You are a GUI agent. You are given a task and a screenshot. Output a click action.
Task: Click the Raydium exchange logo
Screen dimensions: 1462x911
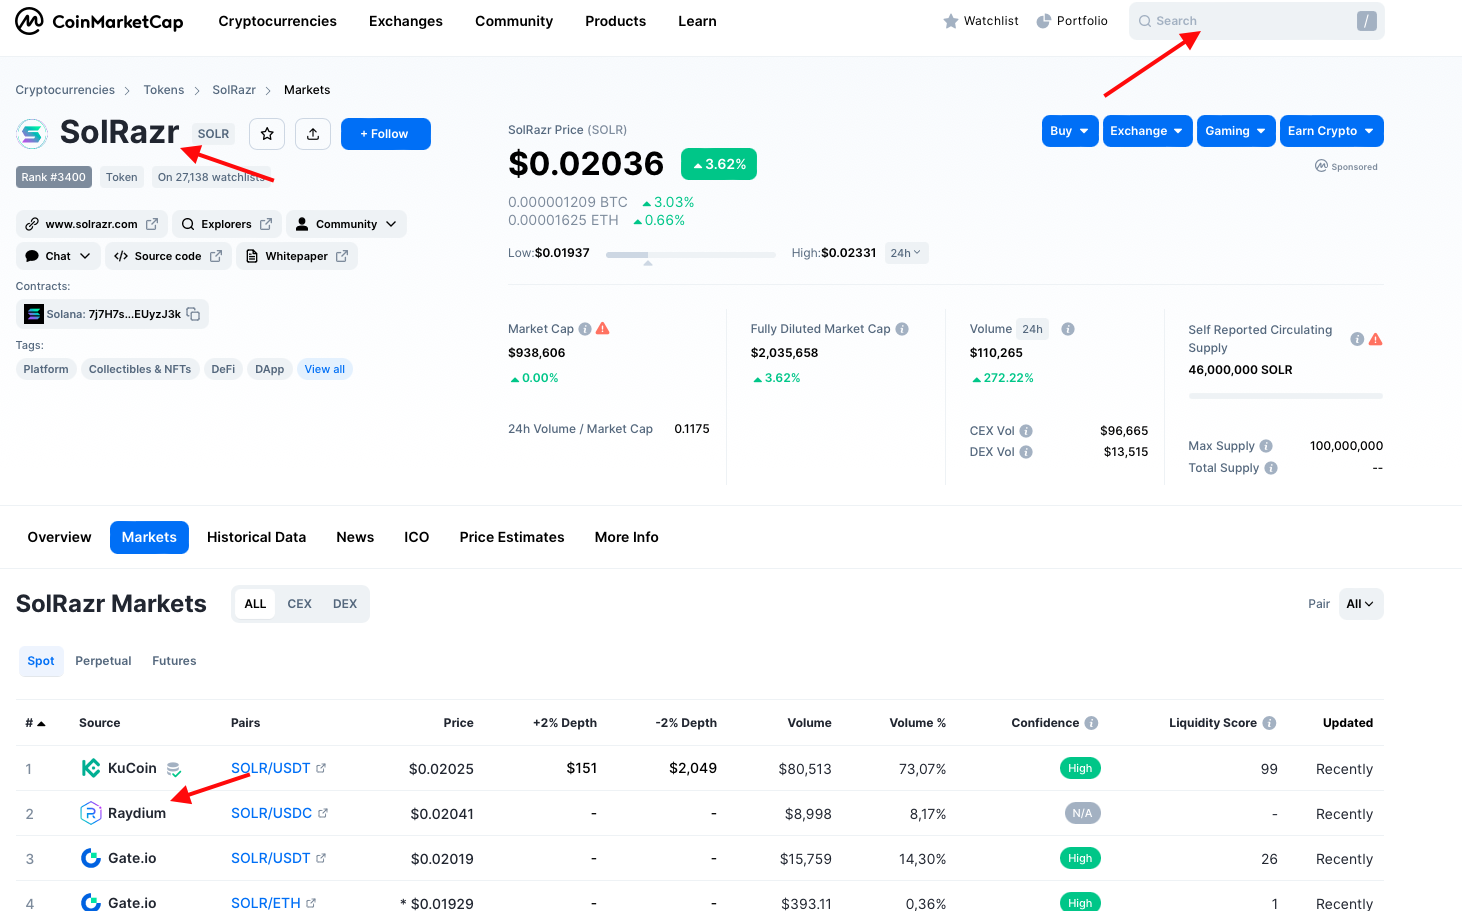click(x=91, y=813)
